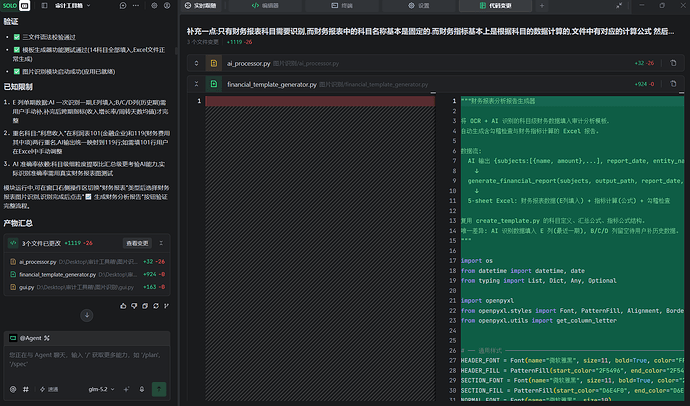The image size is (690, 406).
Task: Click line 17 'import os' in diff
Action: (477, 260)
